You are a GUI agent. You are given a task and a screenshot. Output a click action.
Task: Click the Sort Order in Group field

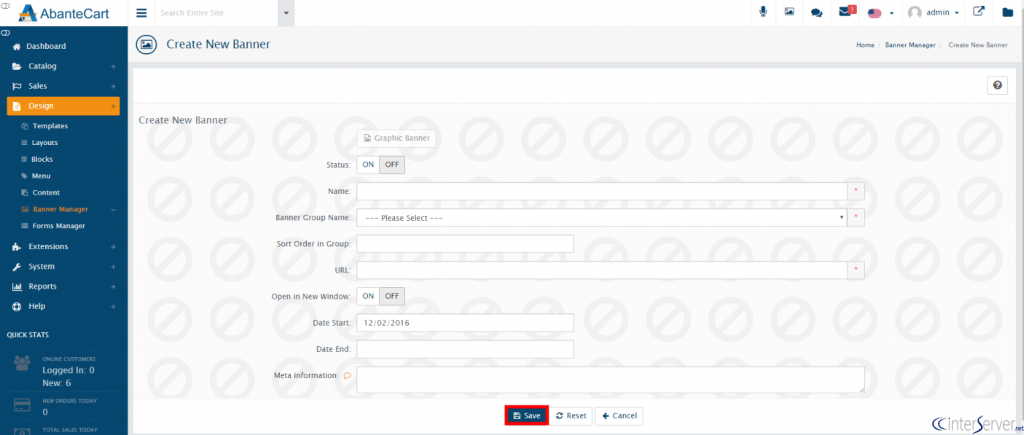[465, 244]
